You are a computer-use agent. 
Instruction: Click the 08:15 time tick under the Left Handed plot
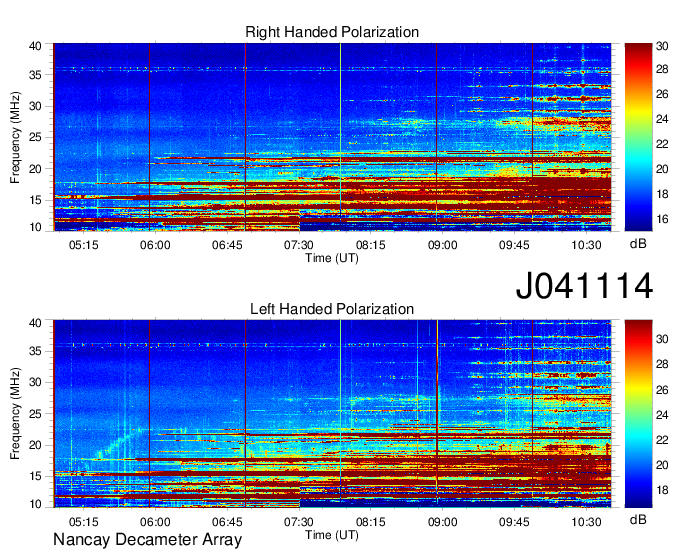click(370, 522)
